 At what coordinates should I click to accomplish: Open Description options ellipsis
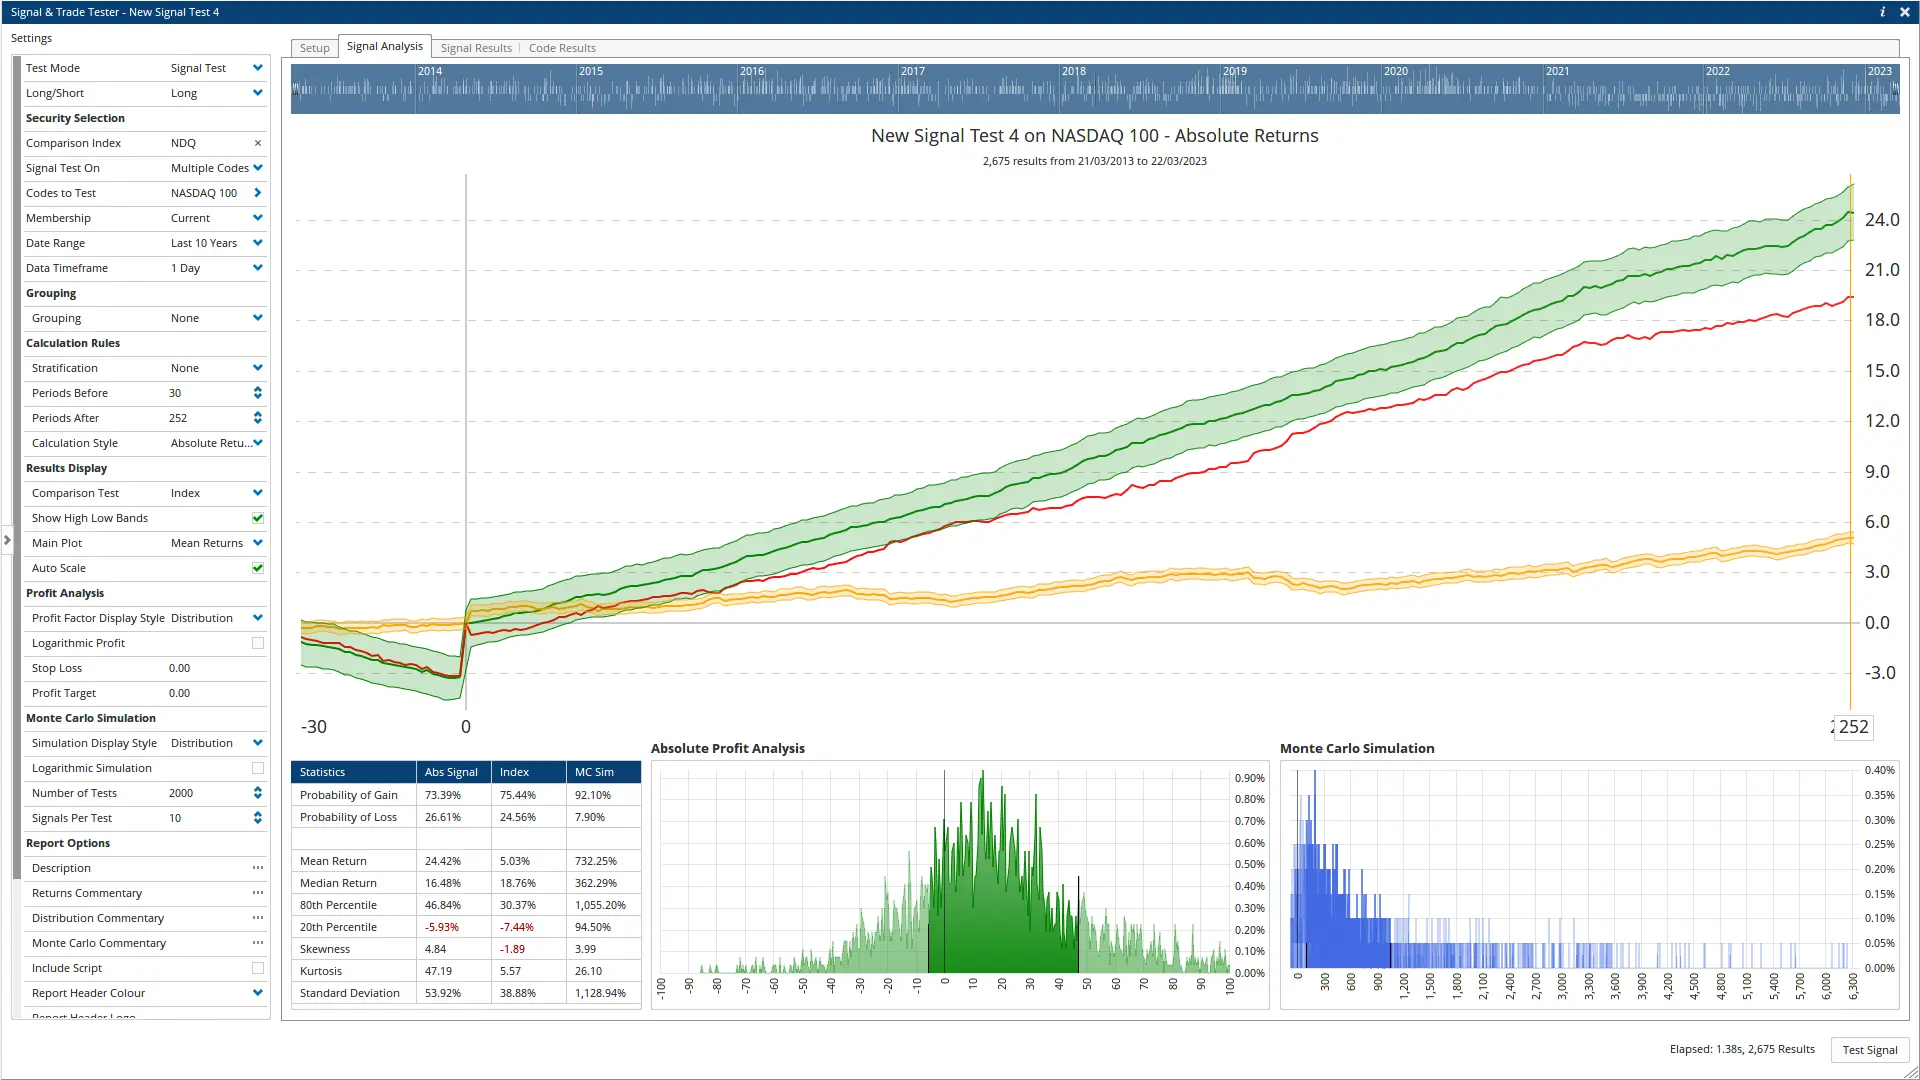[x=258, y=868]
